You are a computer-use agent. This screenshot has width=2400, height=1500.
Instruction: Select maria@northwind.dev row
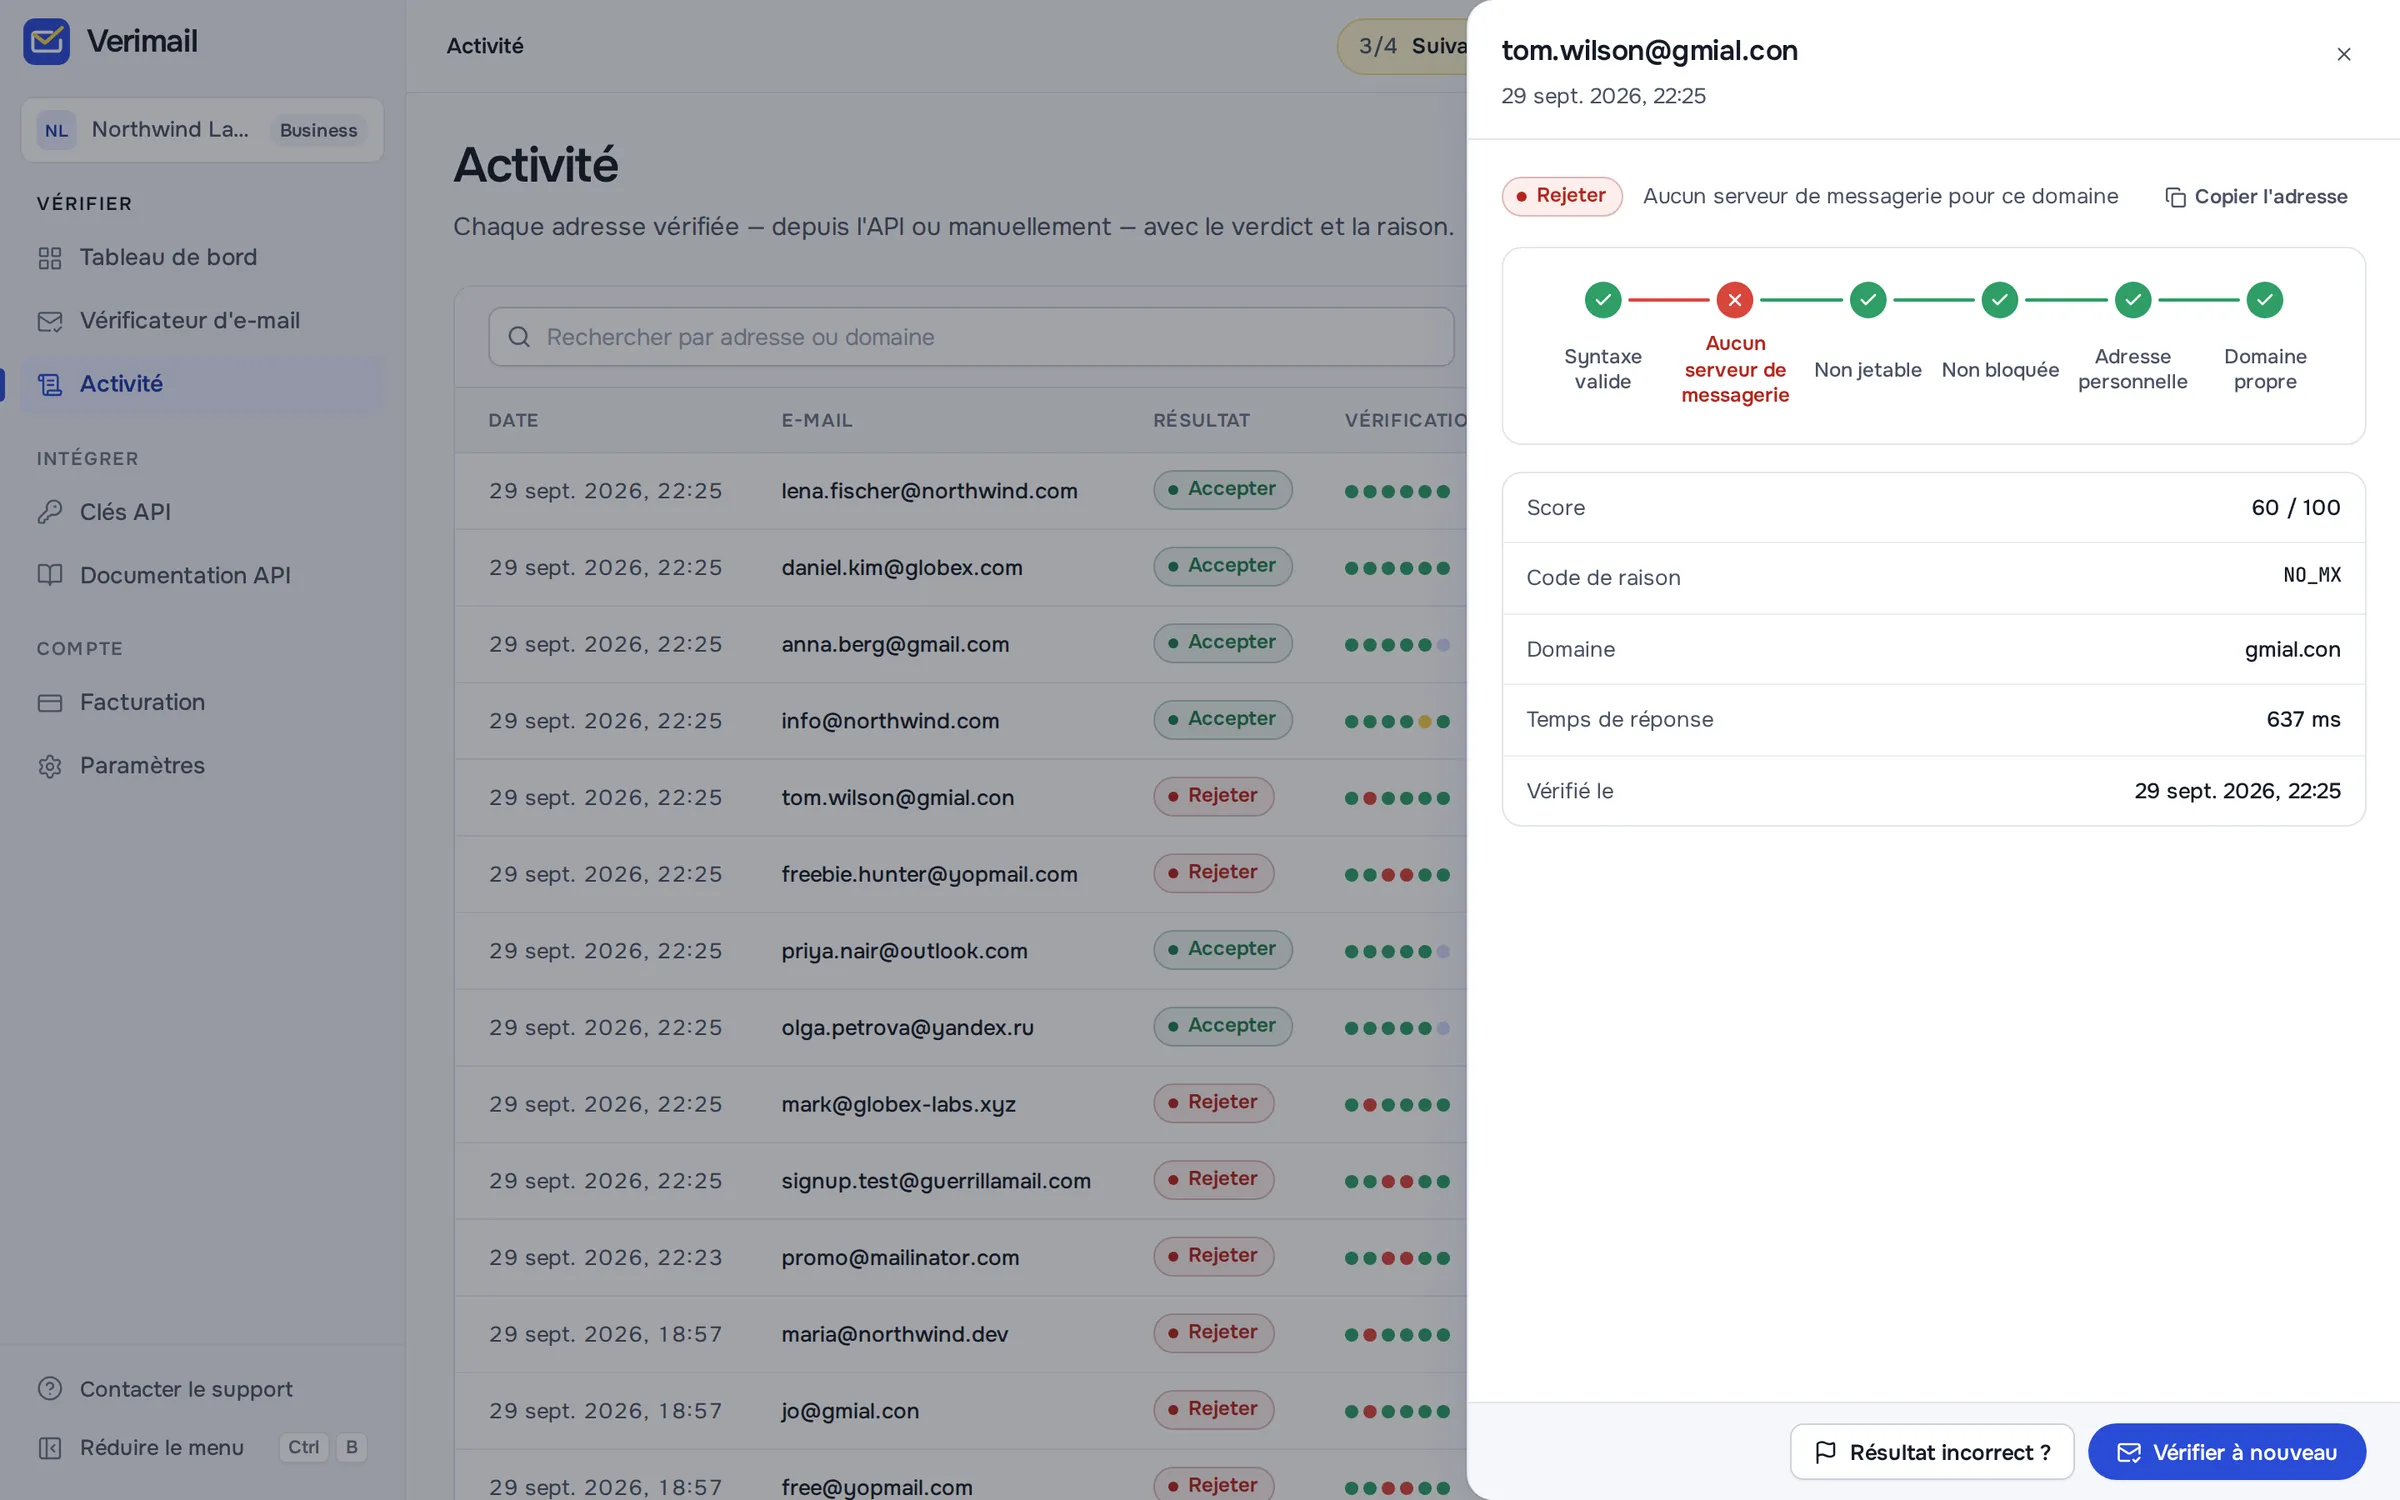(961, 1334)
